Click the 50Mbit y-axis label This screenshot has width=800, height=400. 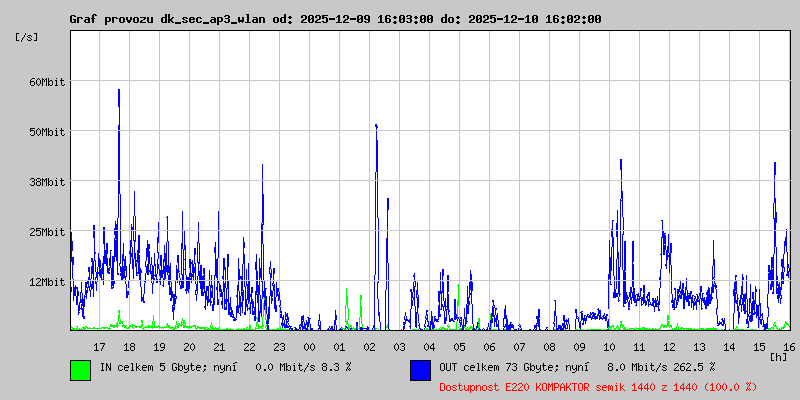coord(46,132)
